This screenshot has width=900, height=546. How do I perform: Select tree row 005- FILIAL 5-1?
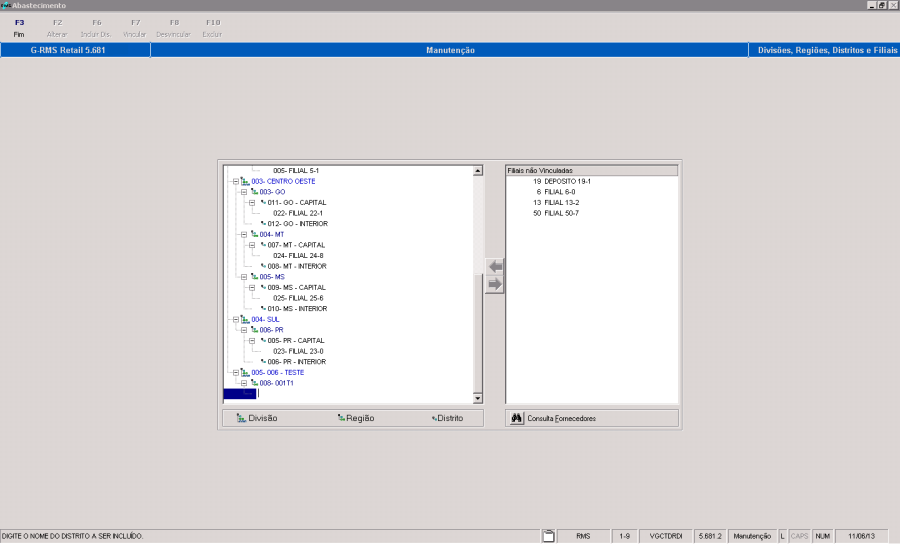click(x=296, y=171)
